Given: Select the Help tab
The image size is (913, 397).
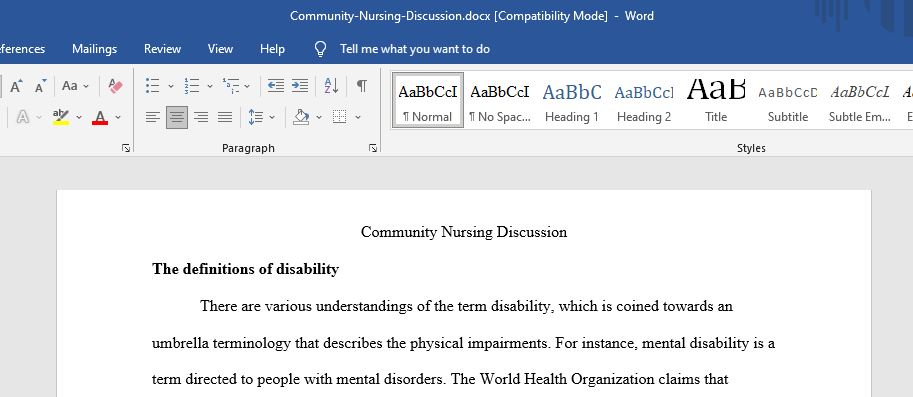Looking at the screenshot, I should 272,49.
